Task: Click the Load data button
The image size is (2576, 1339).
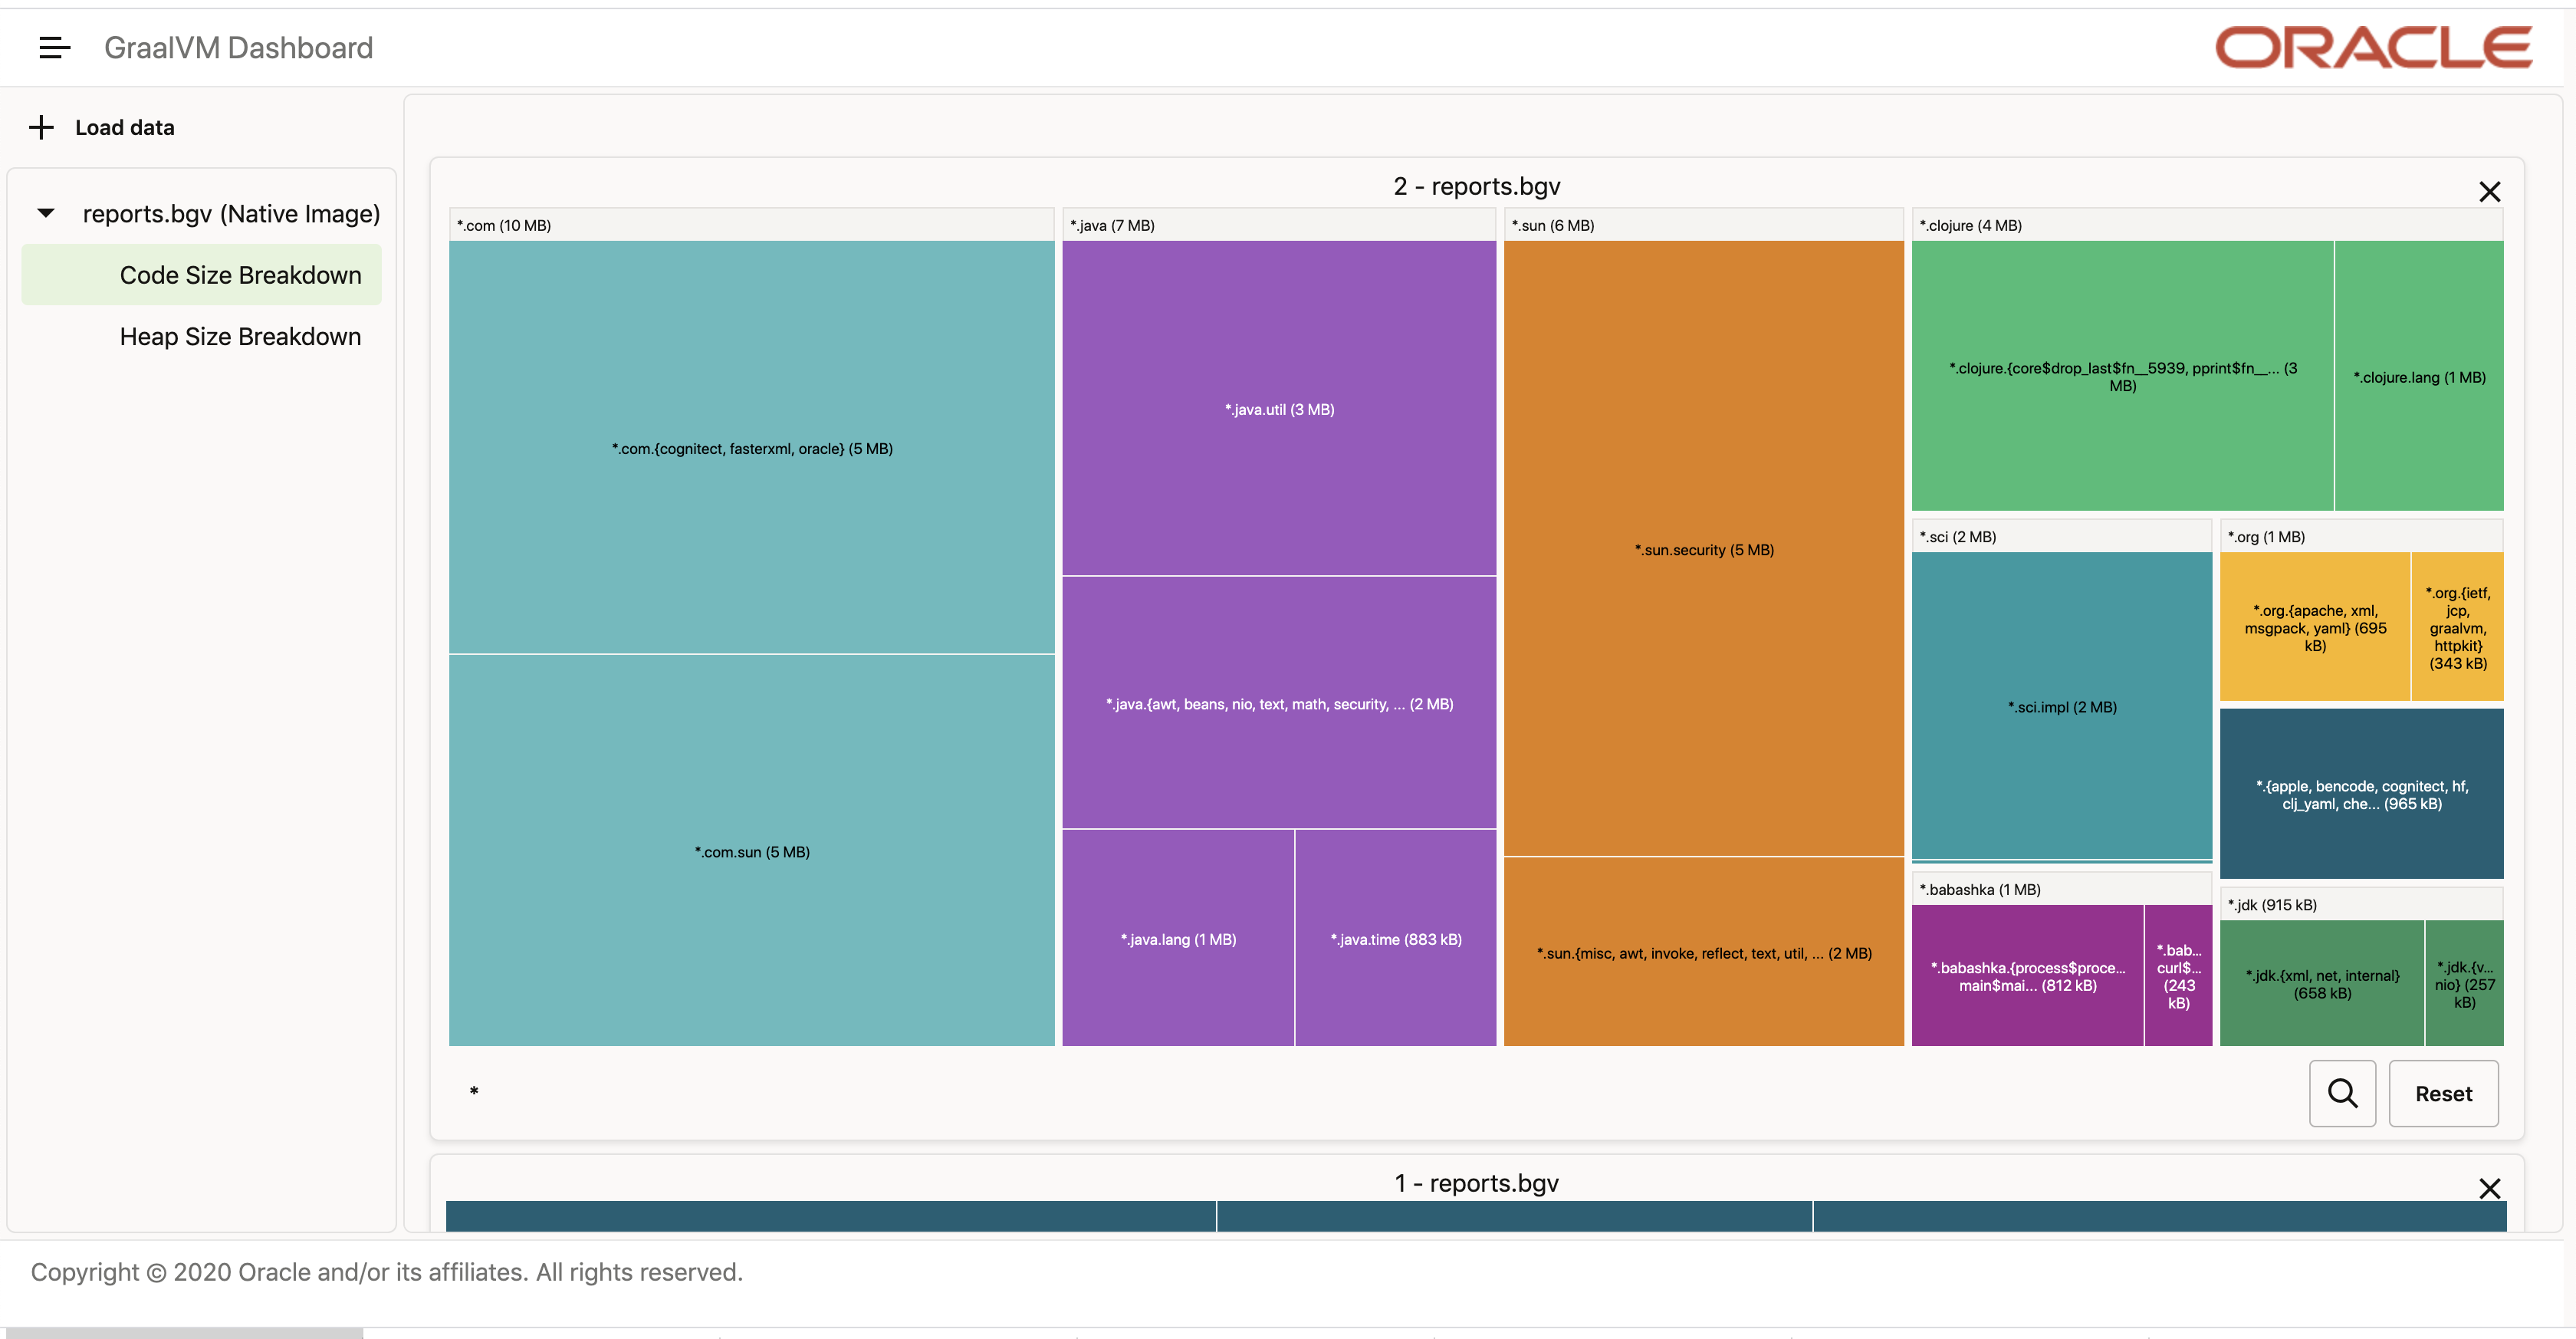Action: 102,127
